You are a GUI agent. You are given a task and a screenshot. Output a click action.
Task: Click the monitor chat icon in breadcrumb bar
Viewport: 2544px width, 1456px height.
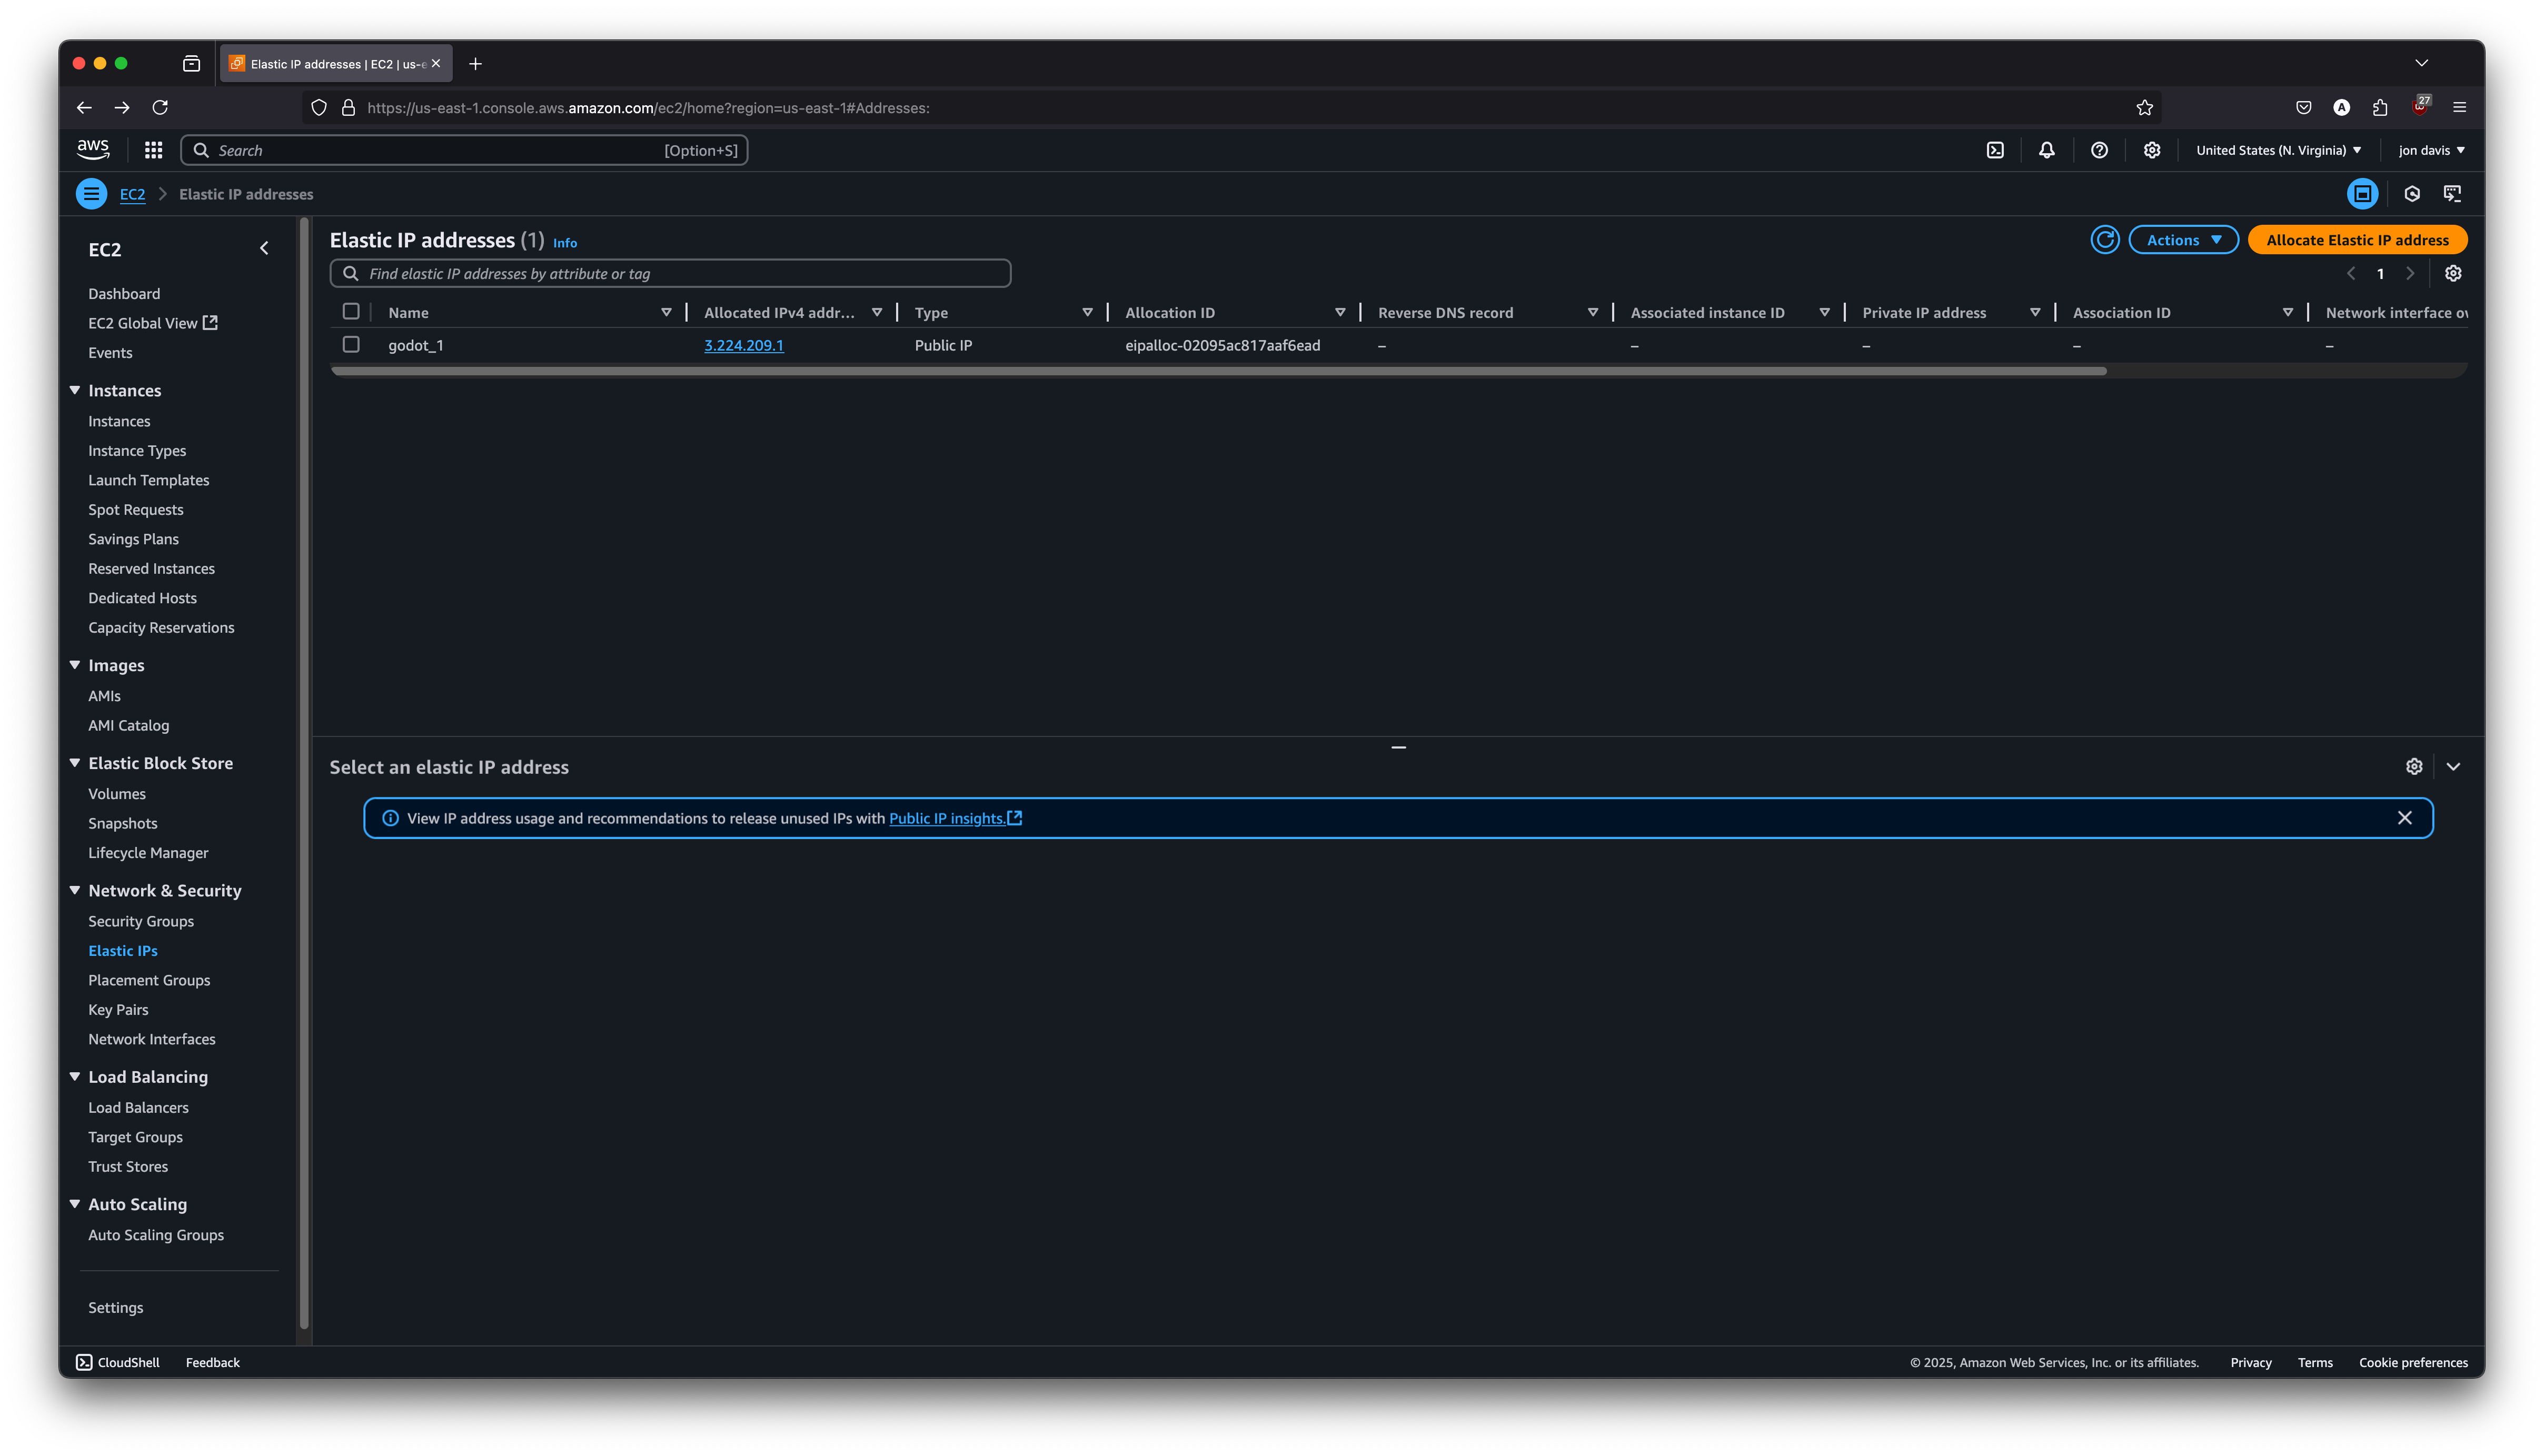click(x=2452, y=194)
